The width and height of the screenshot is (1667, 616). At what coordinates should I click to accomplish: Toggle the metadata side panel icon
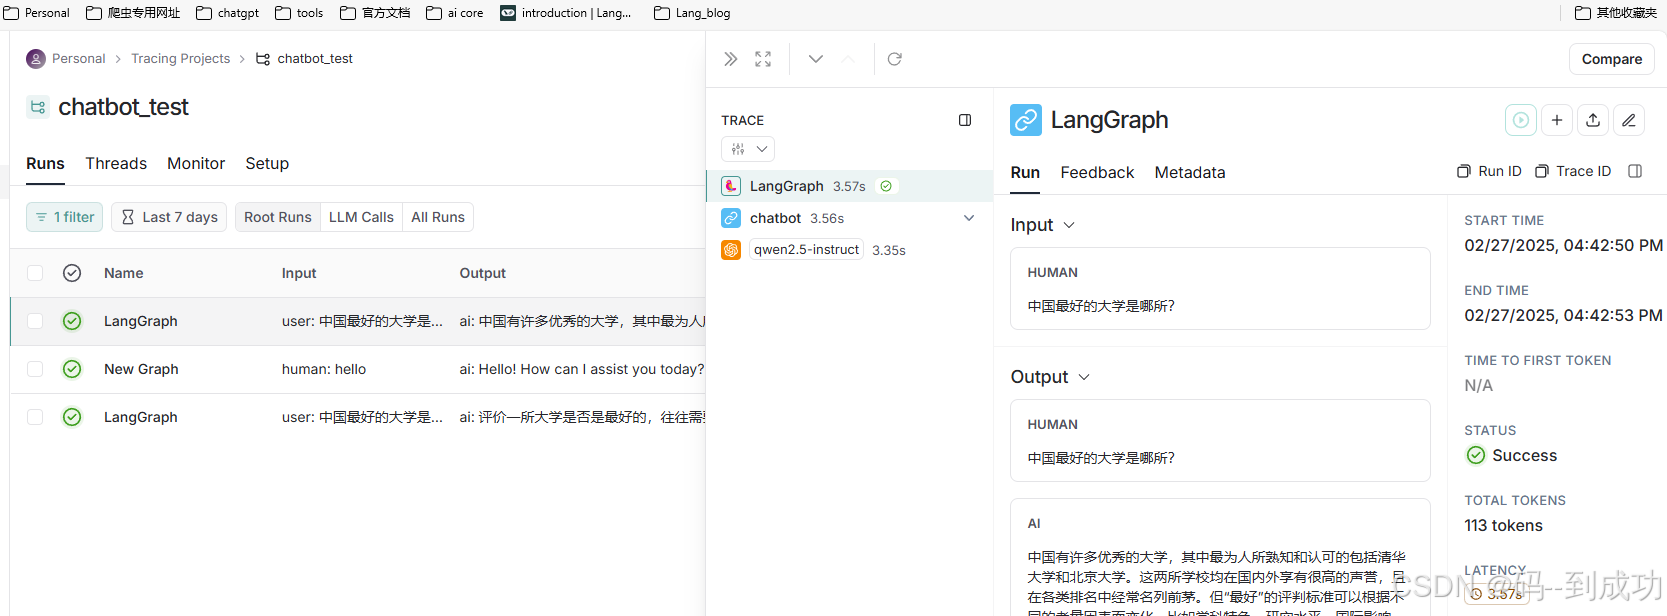1636,171
